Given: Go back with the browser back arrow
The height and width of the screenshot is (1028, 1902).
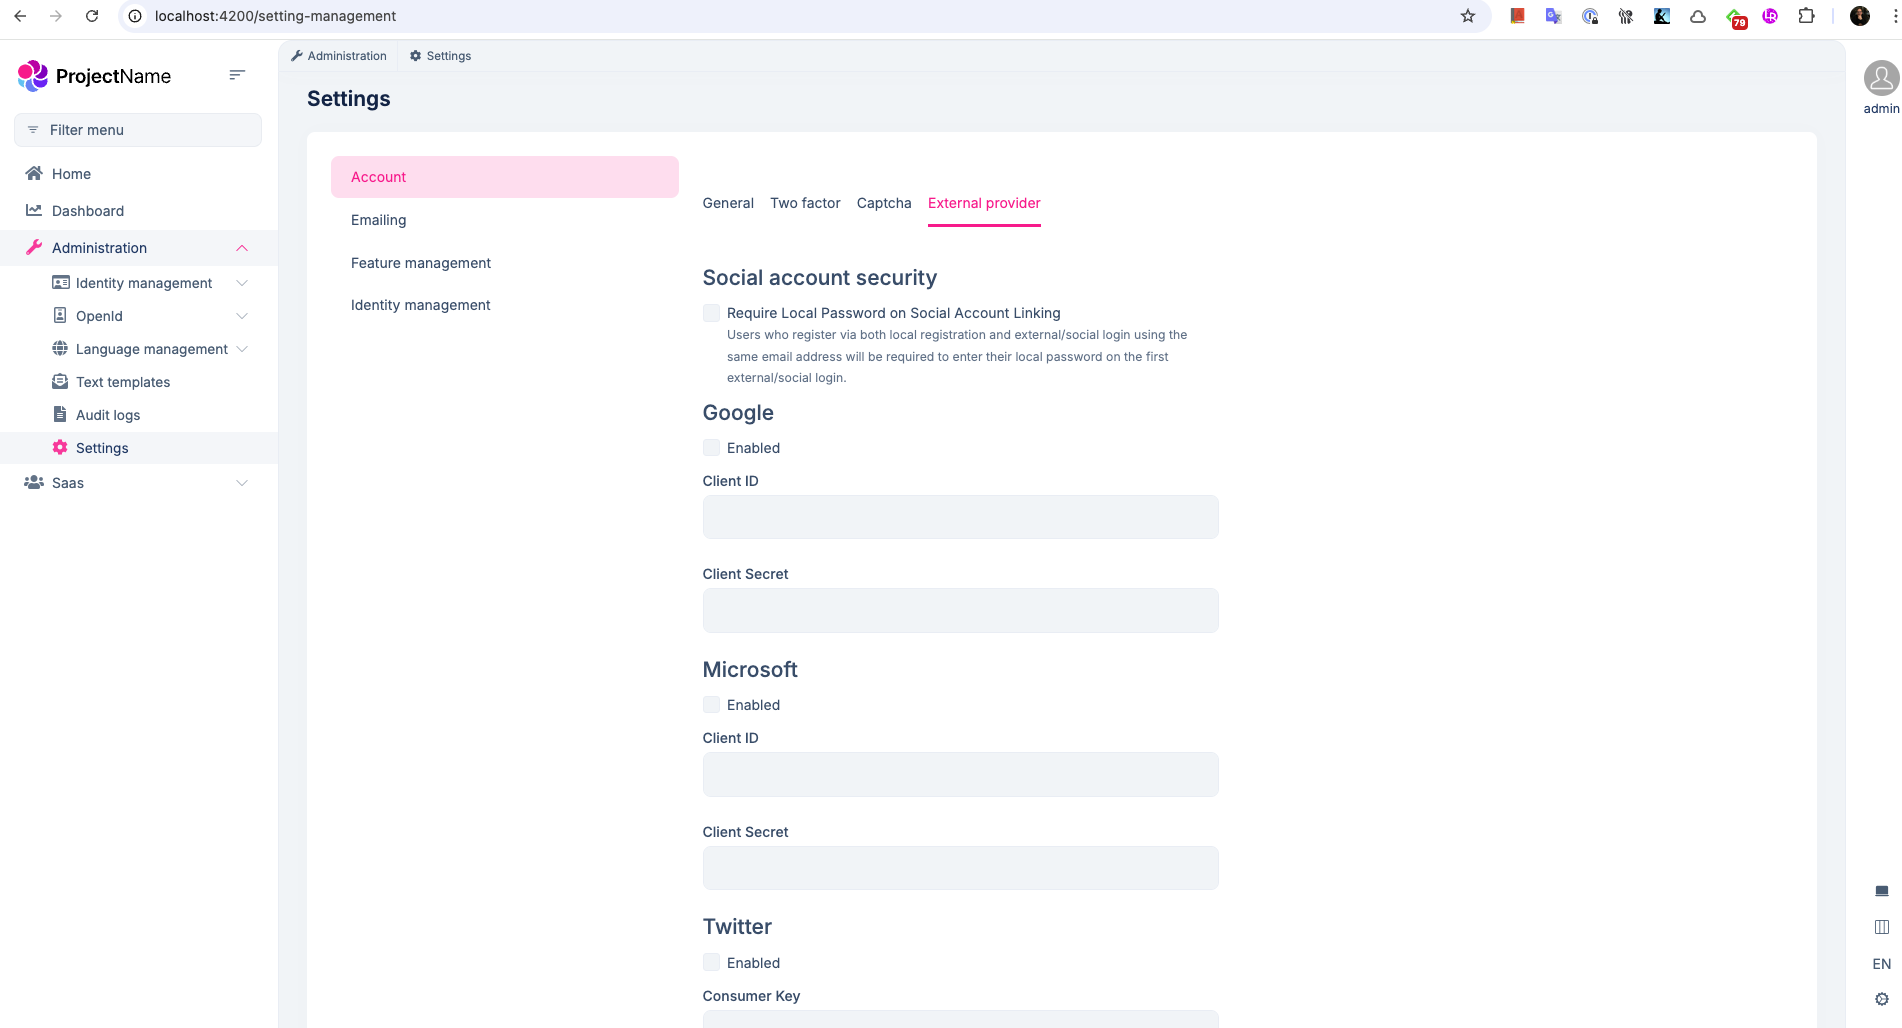Looking at the screenshot, I should 20,16.
